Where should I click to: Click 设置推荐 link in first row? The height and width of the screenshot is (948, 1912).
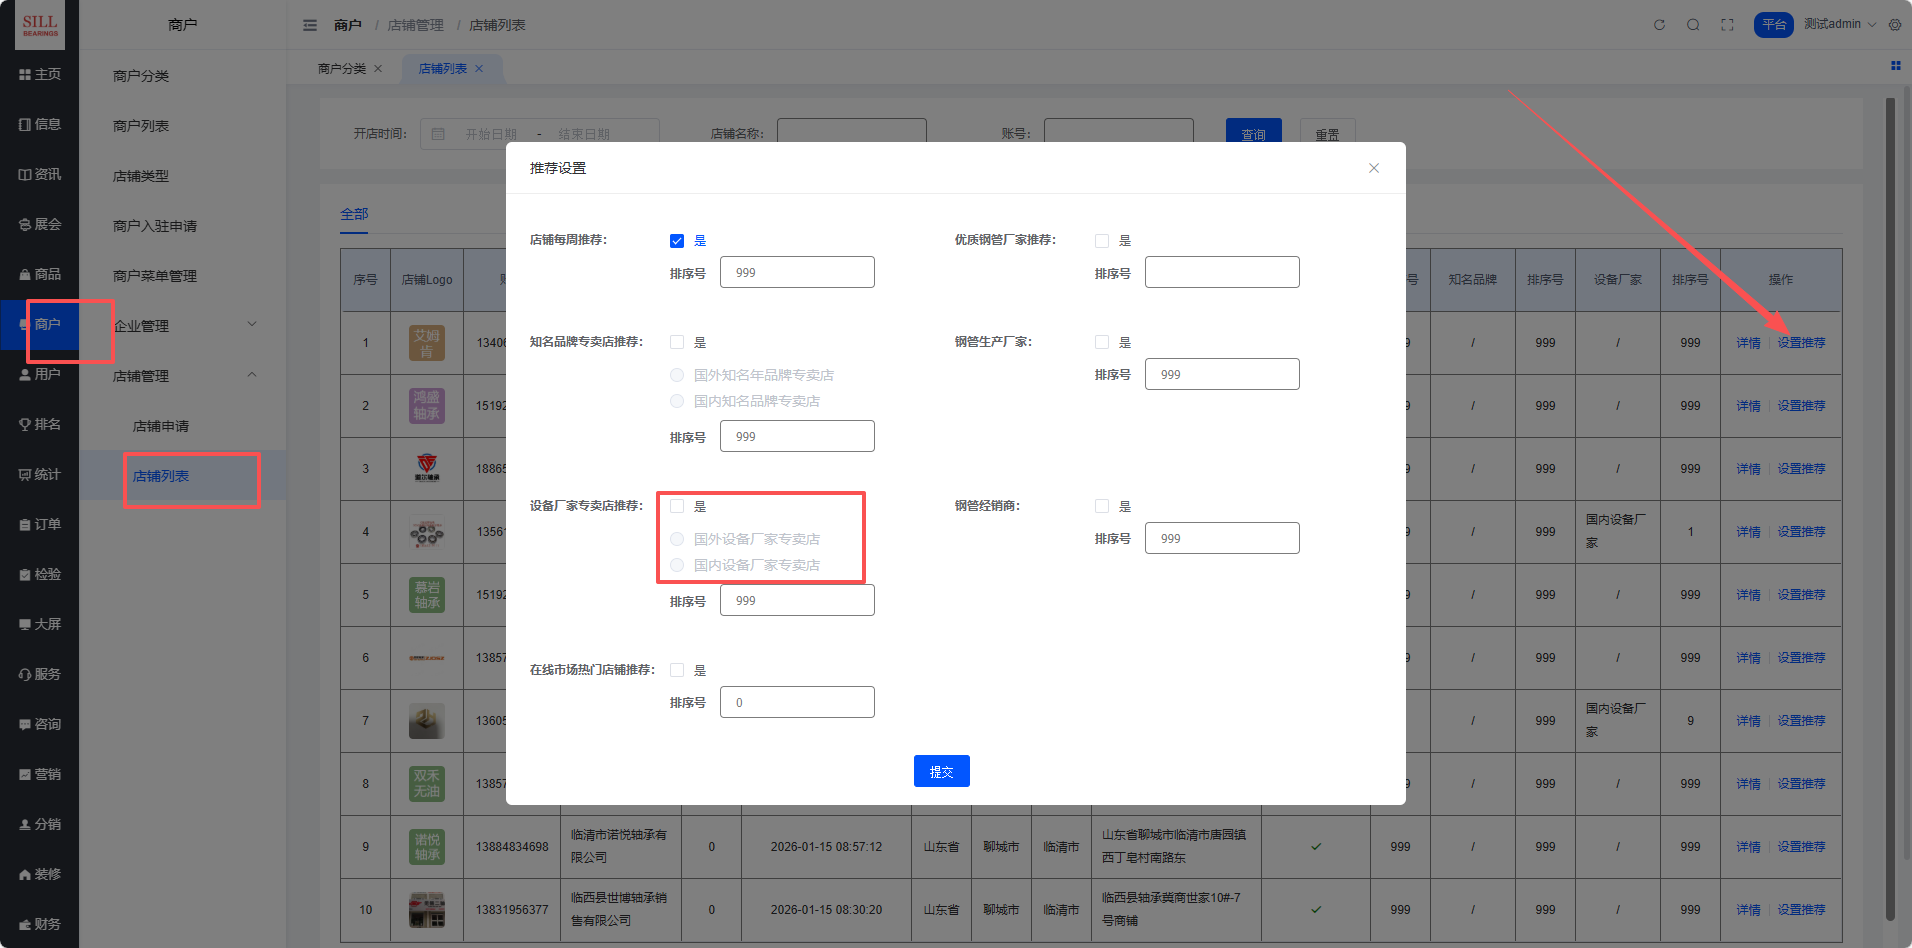(1801, 343)
